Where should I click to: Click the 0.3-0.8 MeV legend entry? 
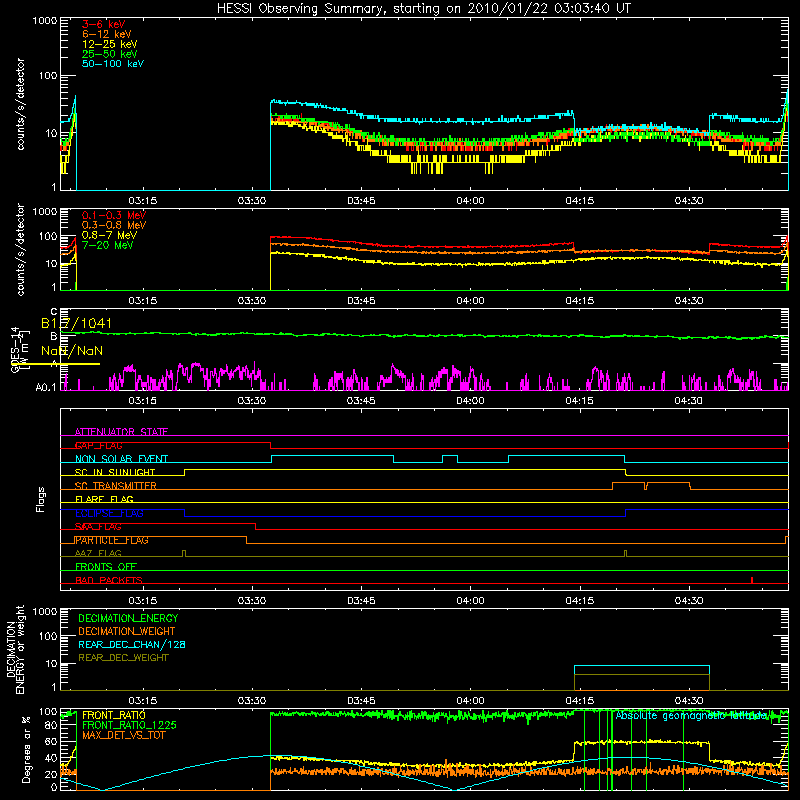(114, 225)
